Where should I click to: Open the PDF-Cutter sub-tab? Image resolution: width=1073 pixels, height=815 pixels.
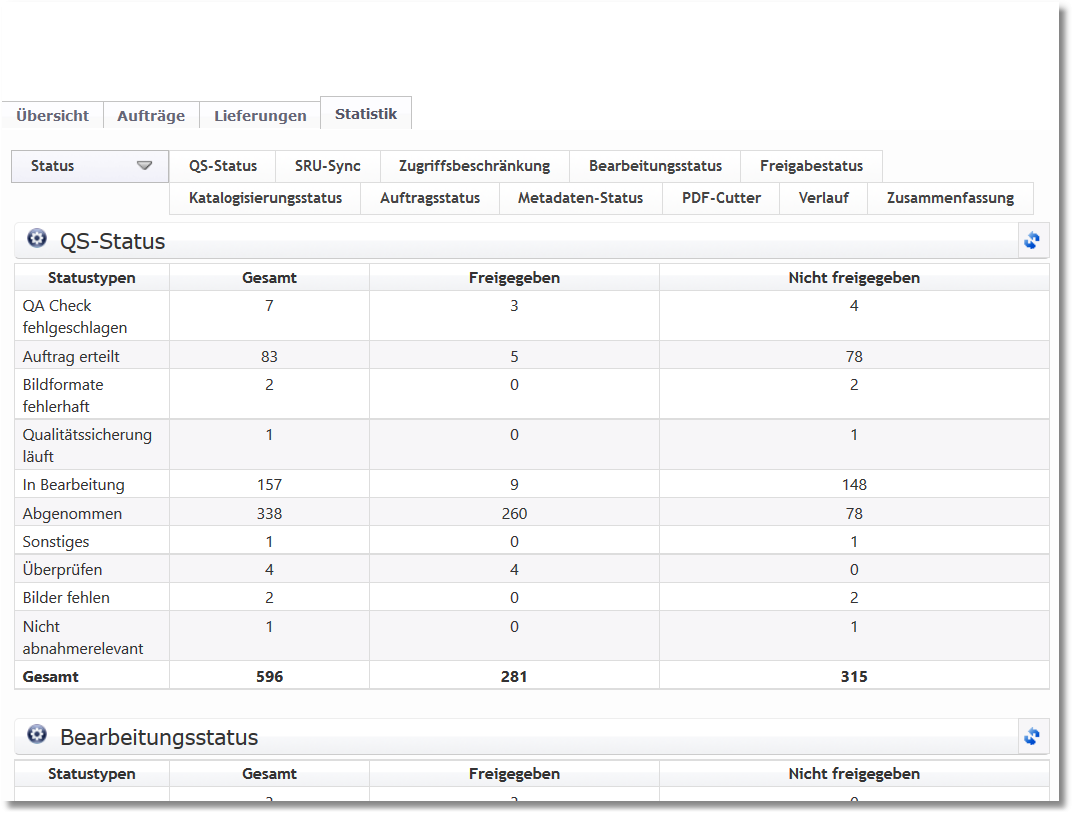click(x=721, y=198)
